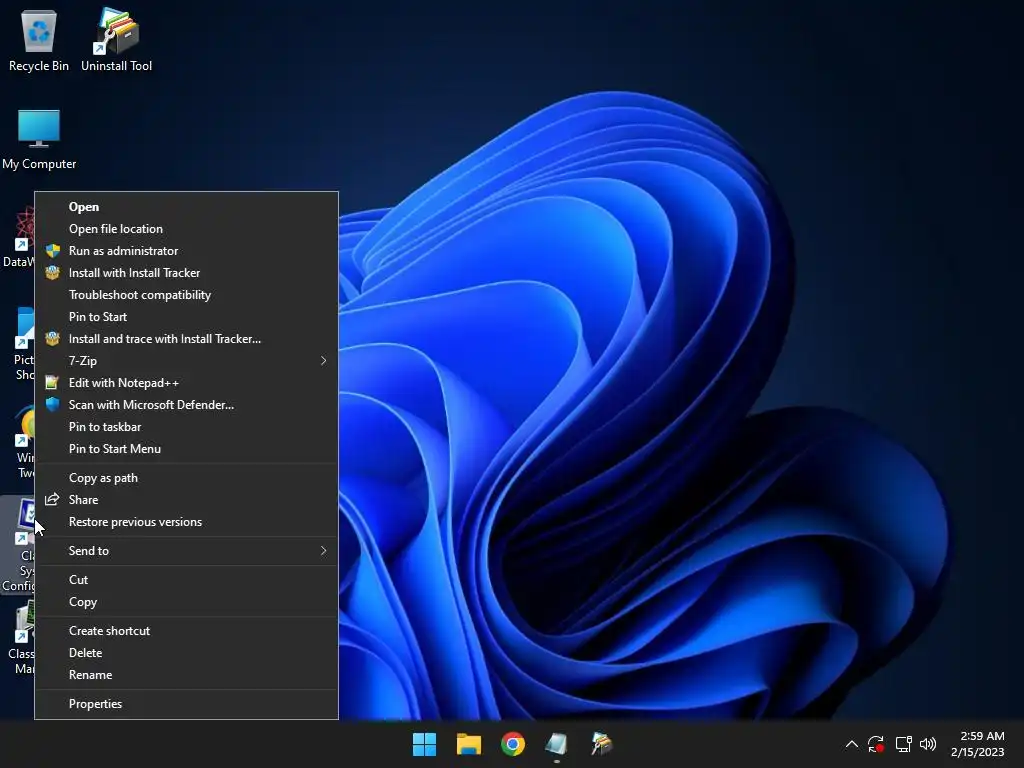This screenshot has width=1024, height=768.
Task: Launch Google Chrome from the taskbar
Action: pos(513,744)
